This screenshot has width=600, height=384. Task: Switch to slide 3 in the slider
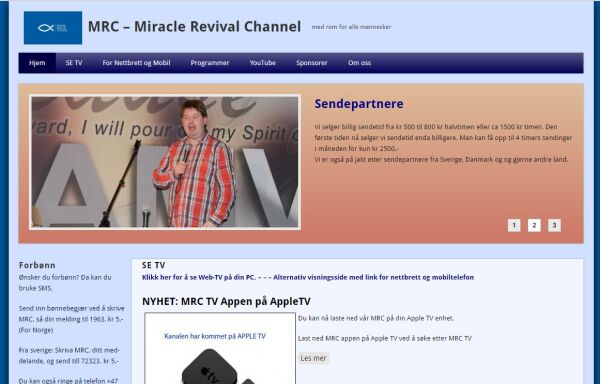coord(554,225)
